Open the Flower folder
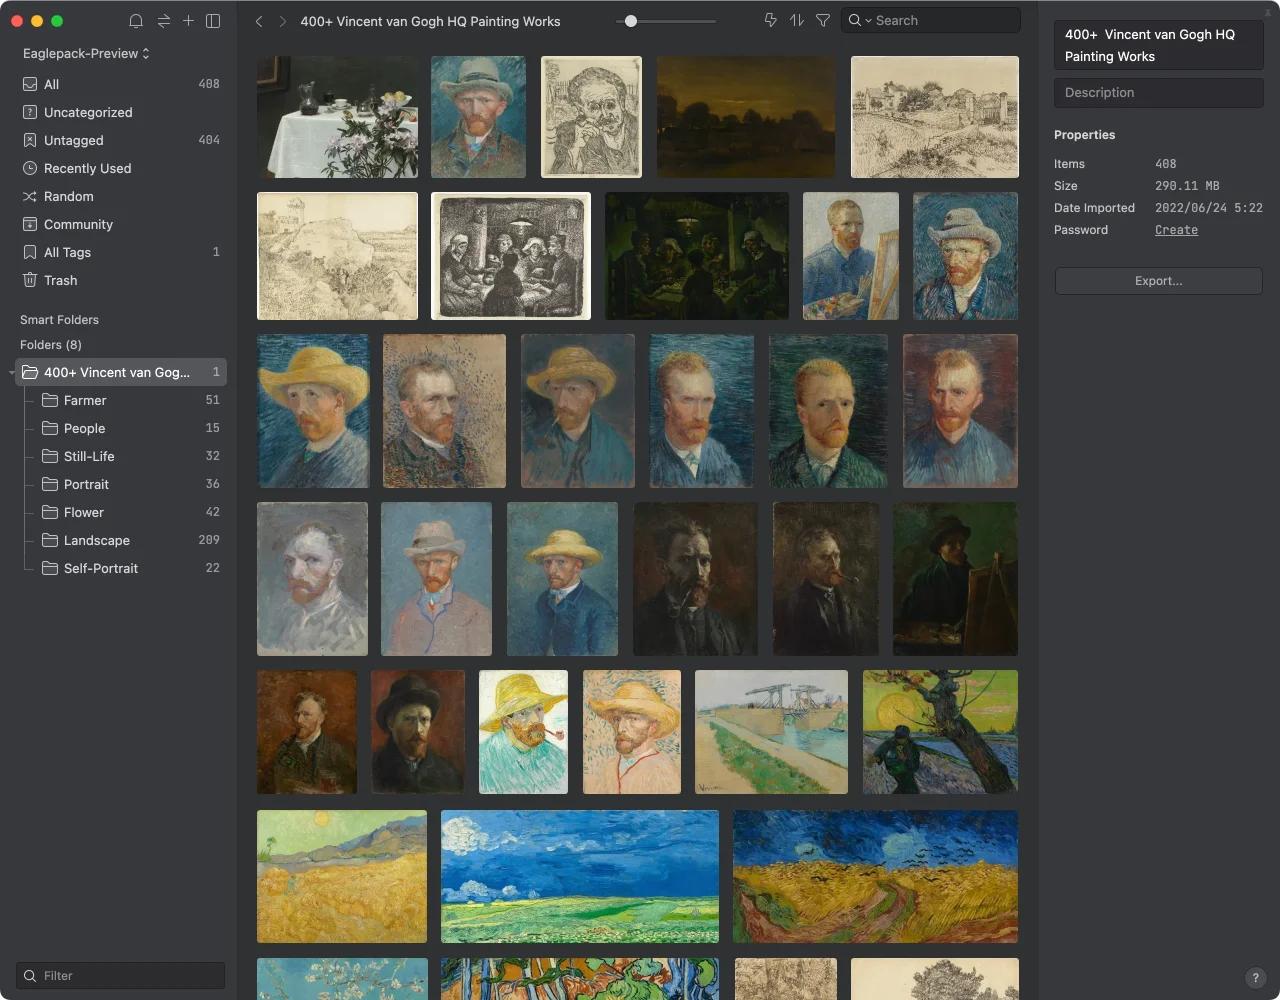 coord(130,512)
